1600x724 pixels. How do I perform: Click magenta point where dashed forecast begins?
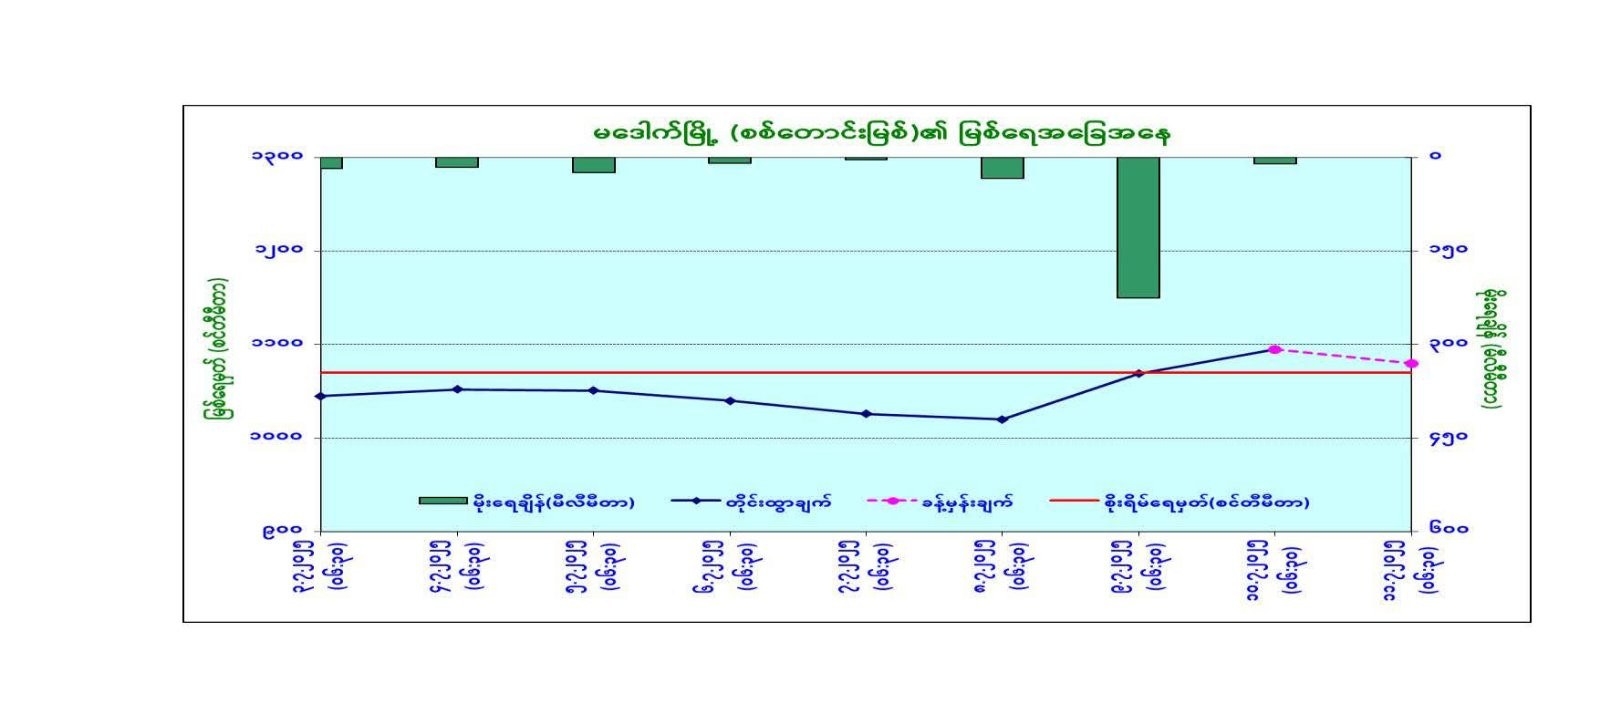pyautogui.click(x=1275, y=350)
